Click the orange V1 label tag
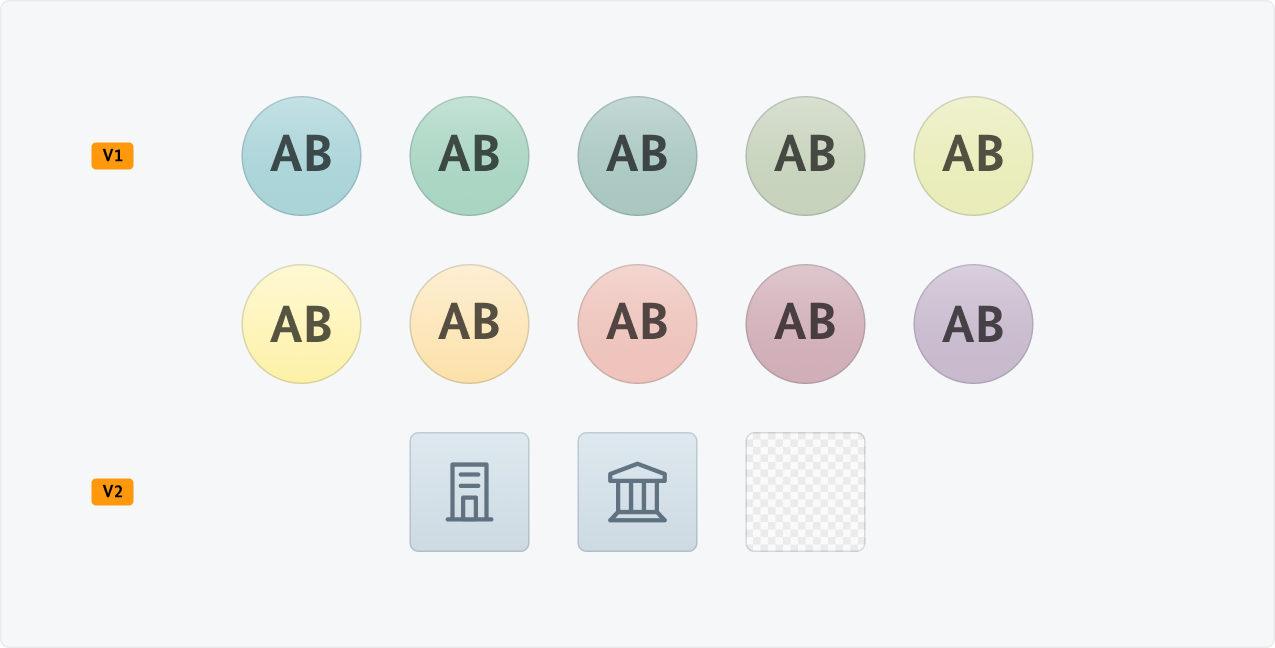The height and width of the screenshot is (648, 1275). coord(112,155)
